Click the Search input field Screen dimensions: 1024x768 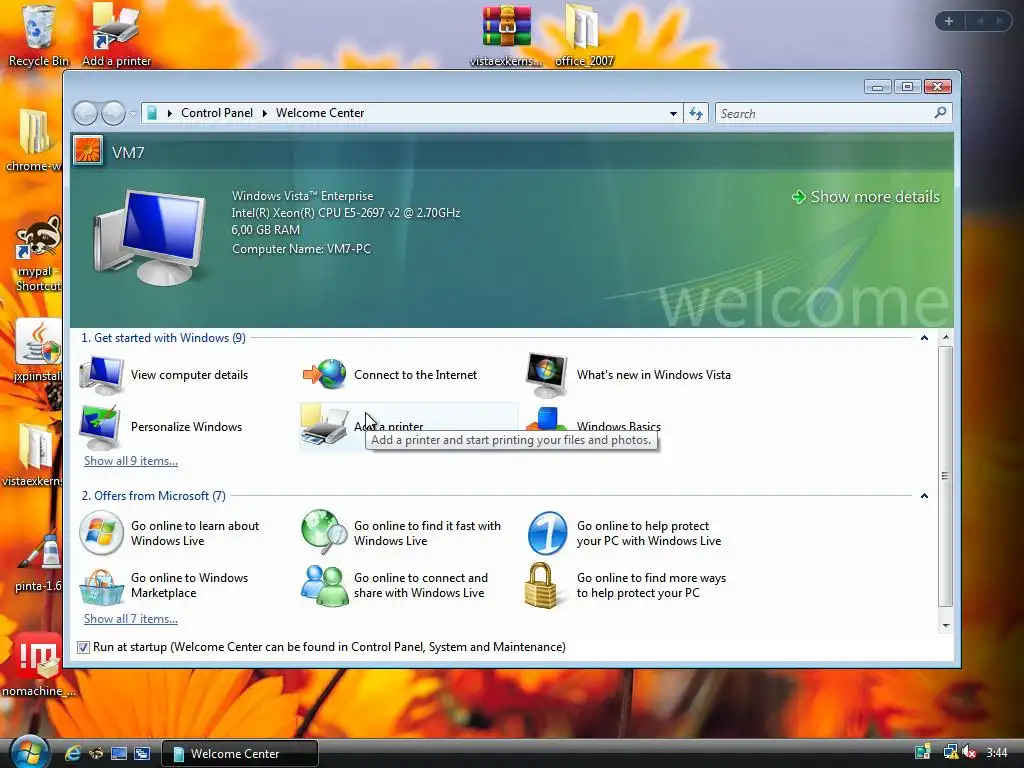(x=823, y=114)
